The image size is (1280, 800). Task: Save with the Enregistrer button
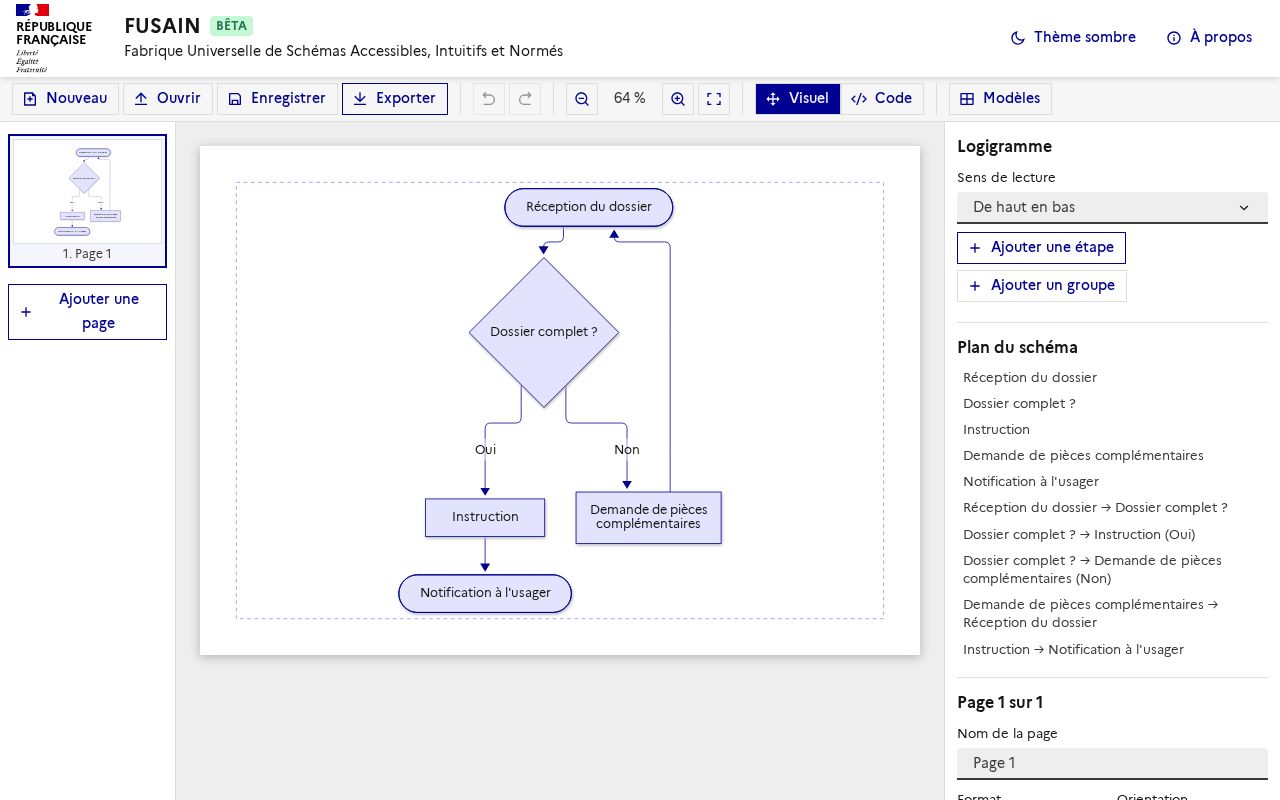(277, 99)
